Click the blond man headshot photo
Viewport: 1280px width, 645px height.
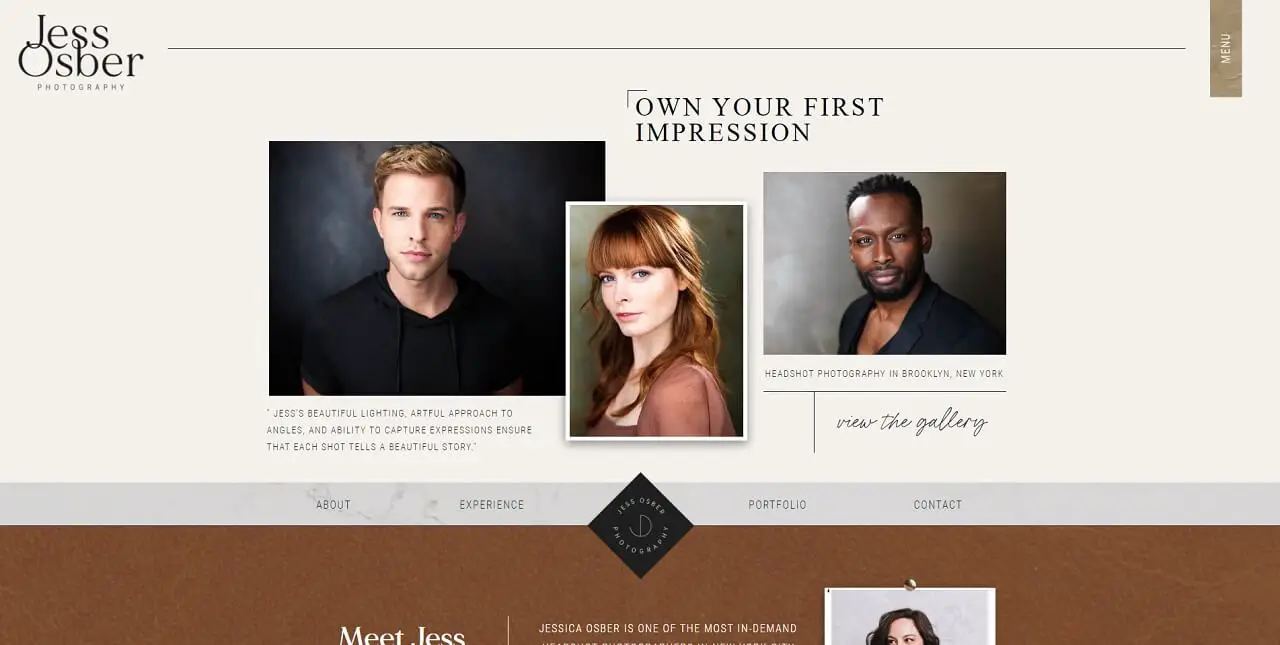pyautogui.click(x=437, y=268)
